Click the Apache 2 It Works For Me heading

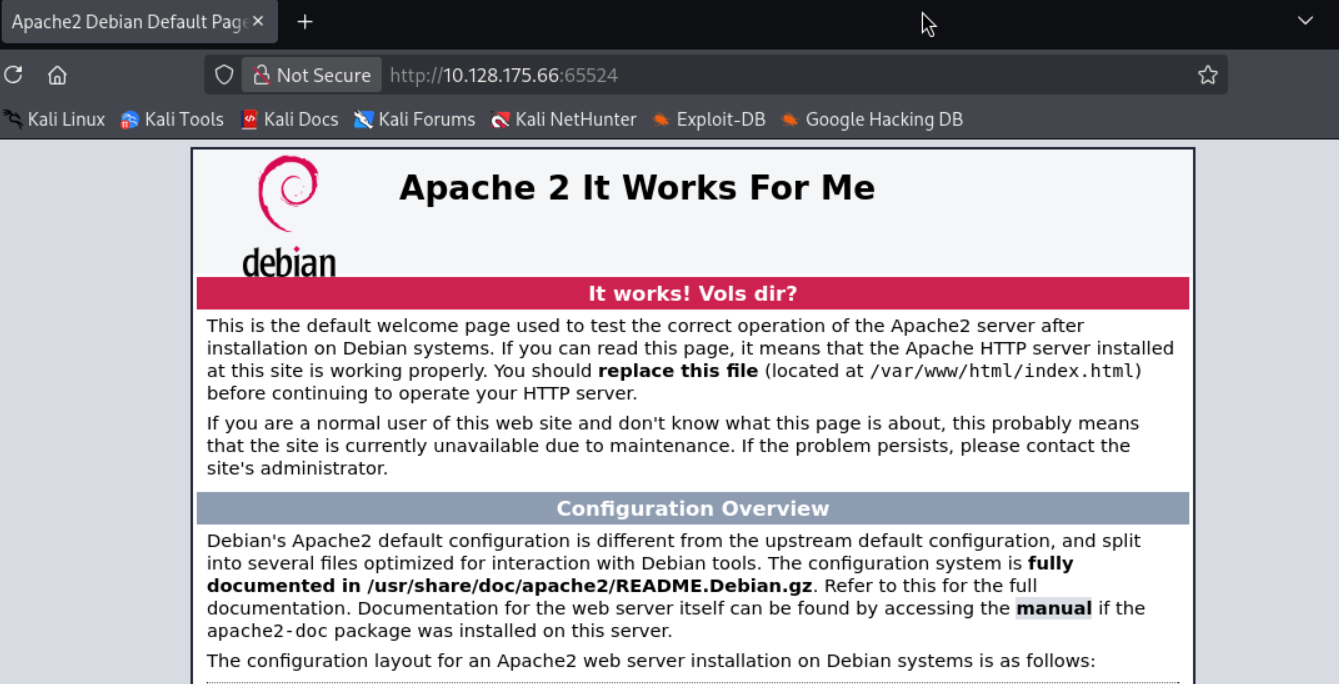pyautogui.click(x=637, y=187)
